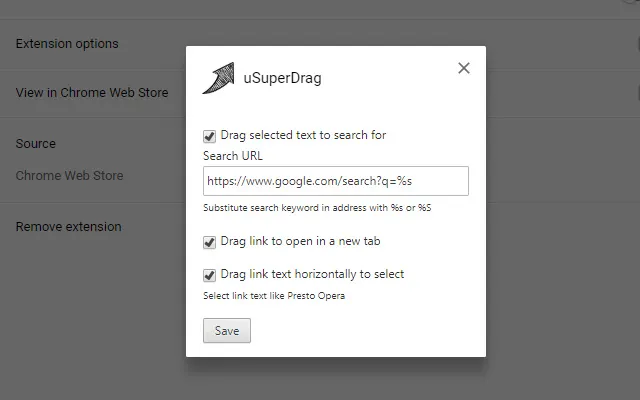Viewport: 640px width, 400px height.
Task: Select the Remove extension row
Action: coord(68,227)
